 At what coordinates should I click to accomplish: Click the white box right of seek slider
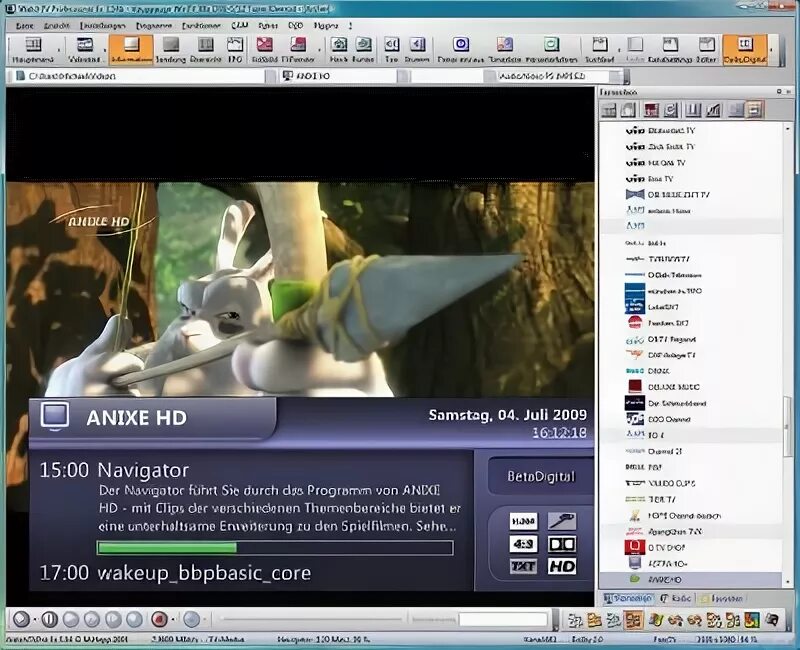(x=503, y=619)
